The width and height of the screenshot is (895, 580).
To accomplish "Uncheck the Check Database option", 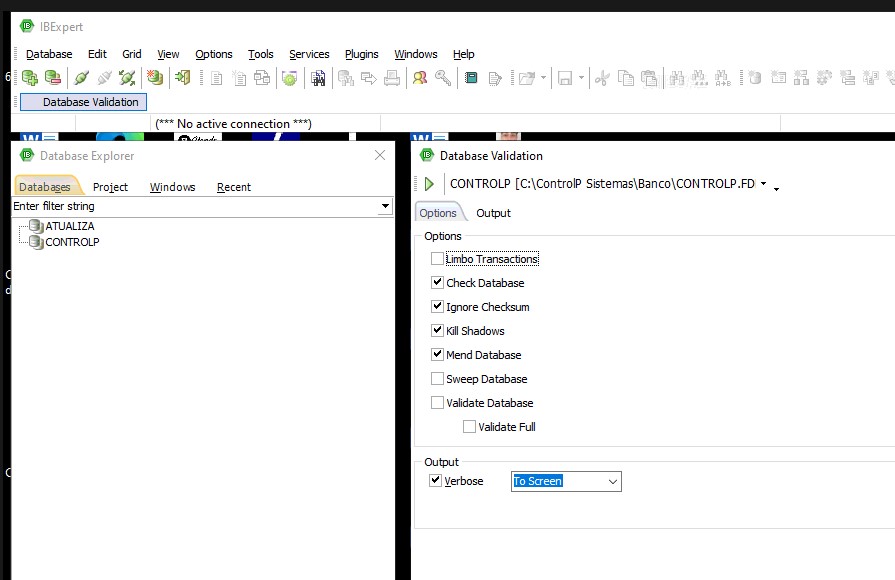I will click(x=437, y=283).
